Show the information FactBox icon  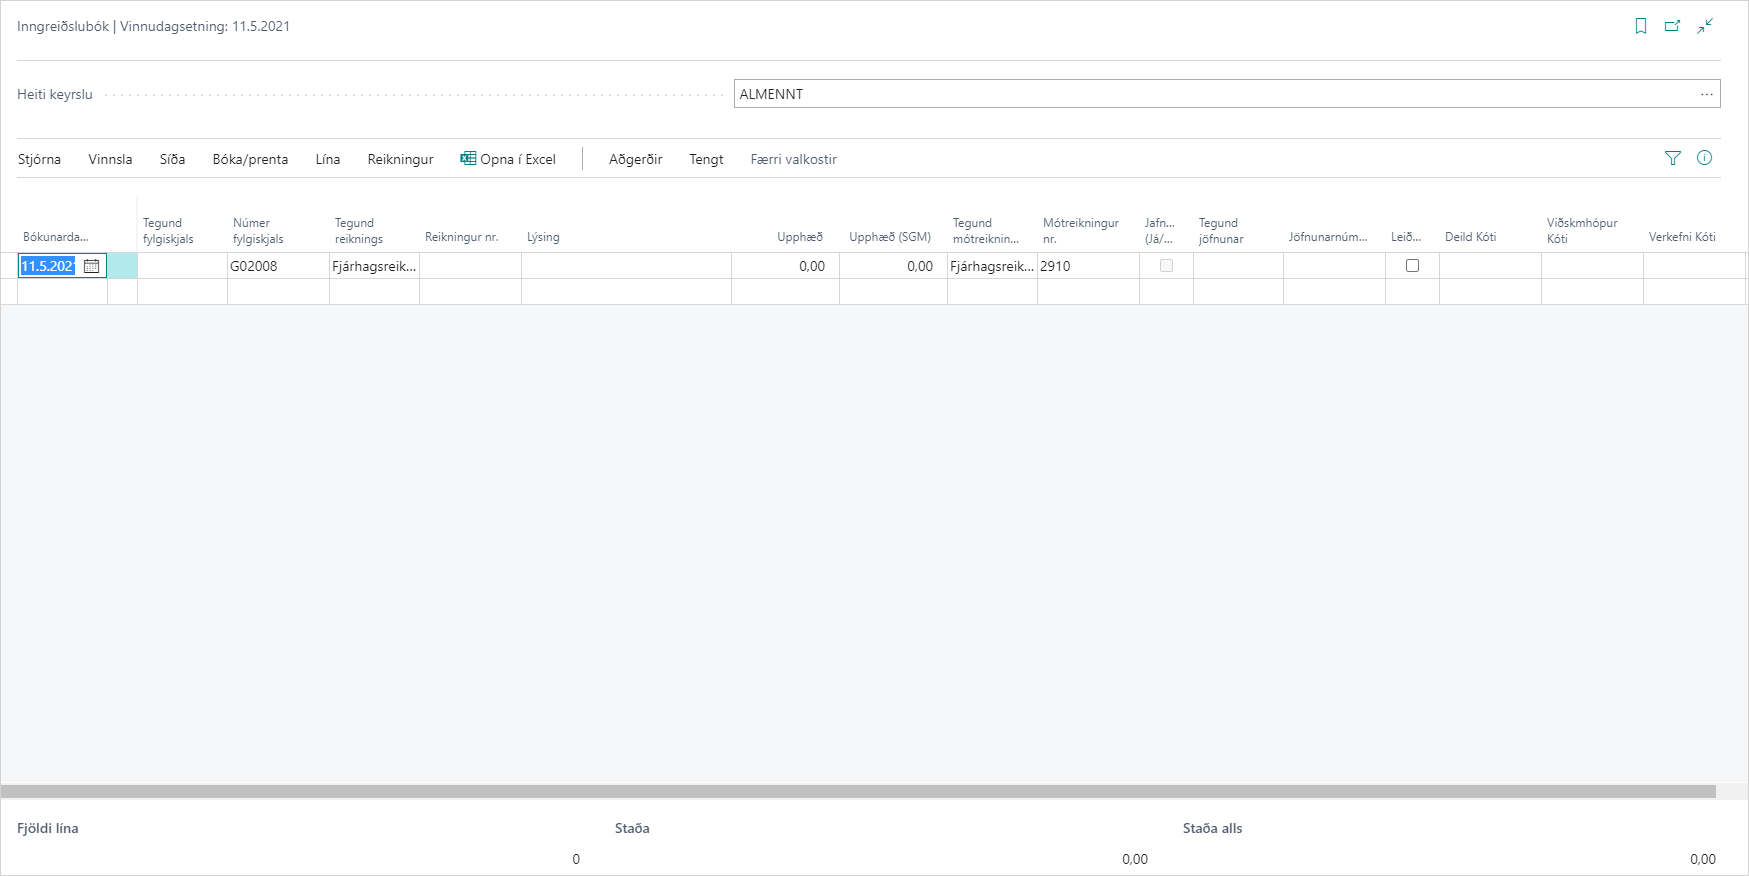coord(1705,158)
